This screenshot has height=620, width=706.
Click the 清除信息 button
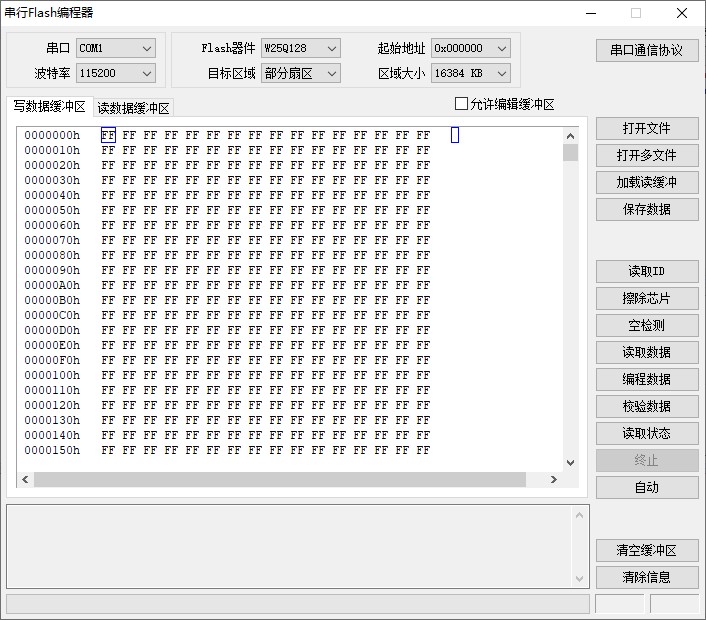click(x=647, y=578)
